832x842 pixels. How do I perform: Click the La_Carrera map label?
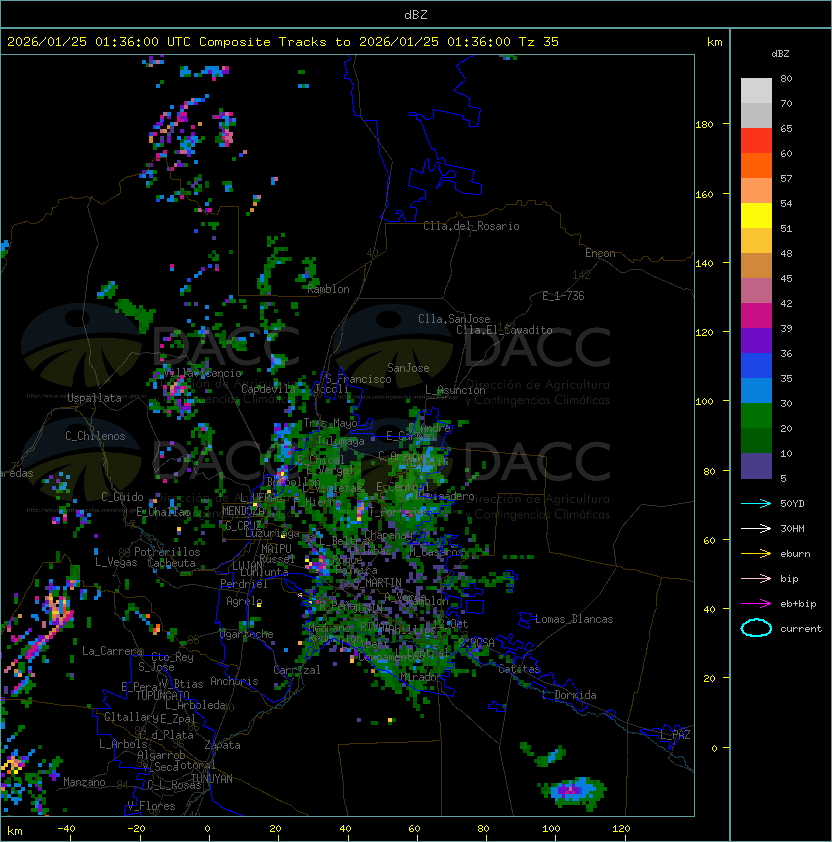tap(113, 651)
